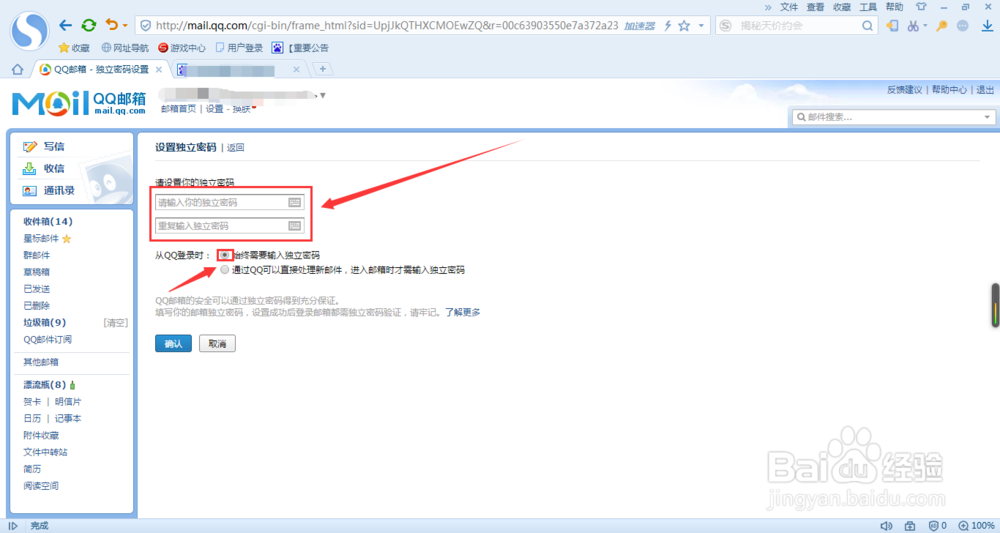Image resolution: width=1000 pixels, height=533 pixels.
Task: Select 通过QQ可以直接处理新邮件 radio option
Action: pyautogui.click(x=224, y=270)
